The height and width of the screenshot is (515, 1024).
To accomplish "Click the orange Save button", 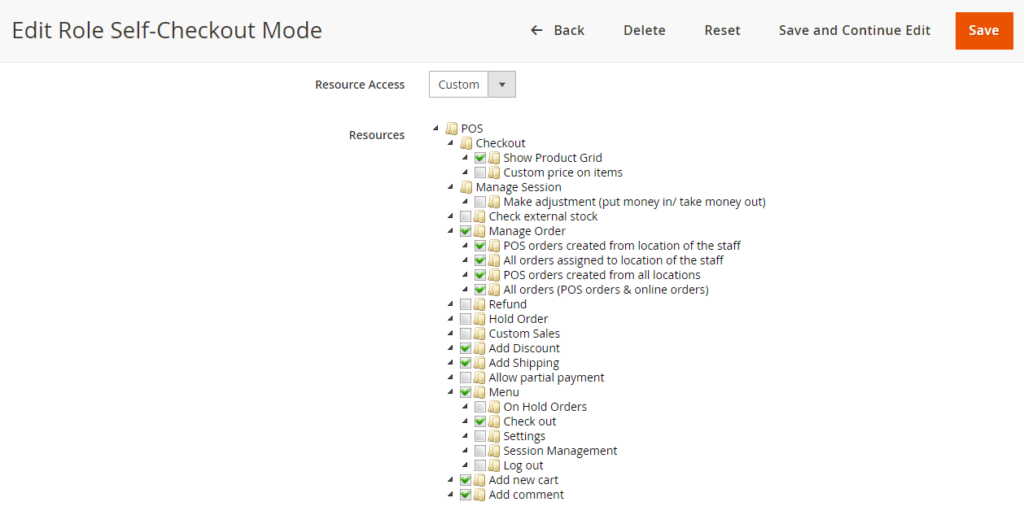I will click(x=983, y=31).
